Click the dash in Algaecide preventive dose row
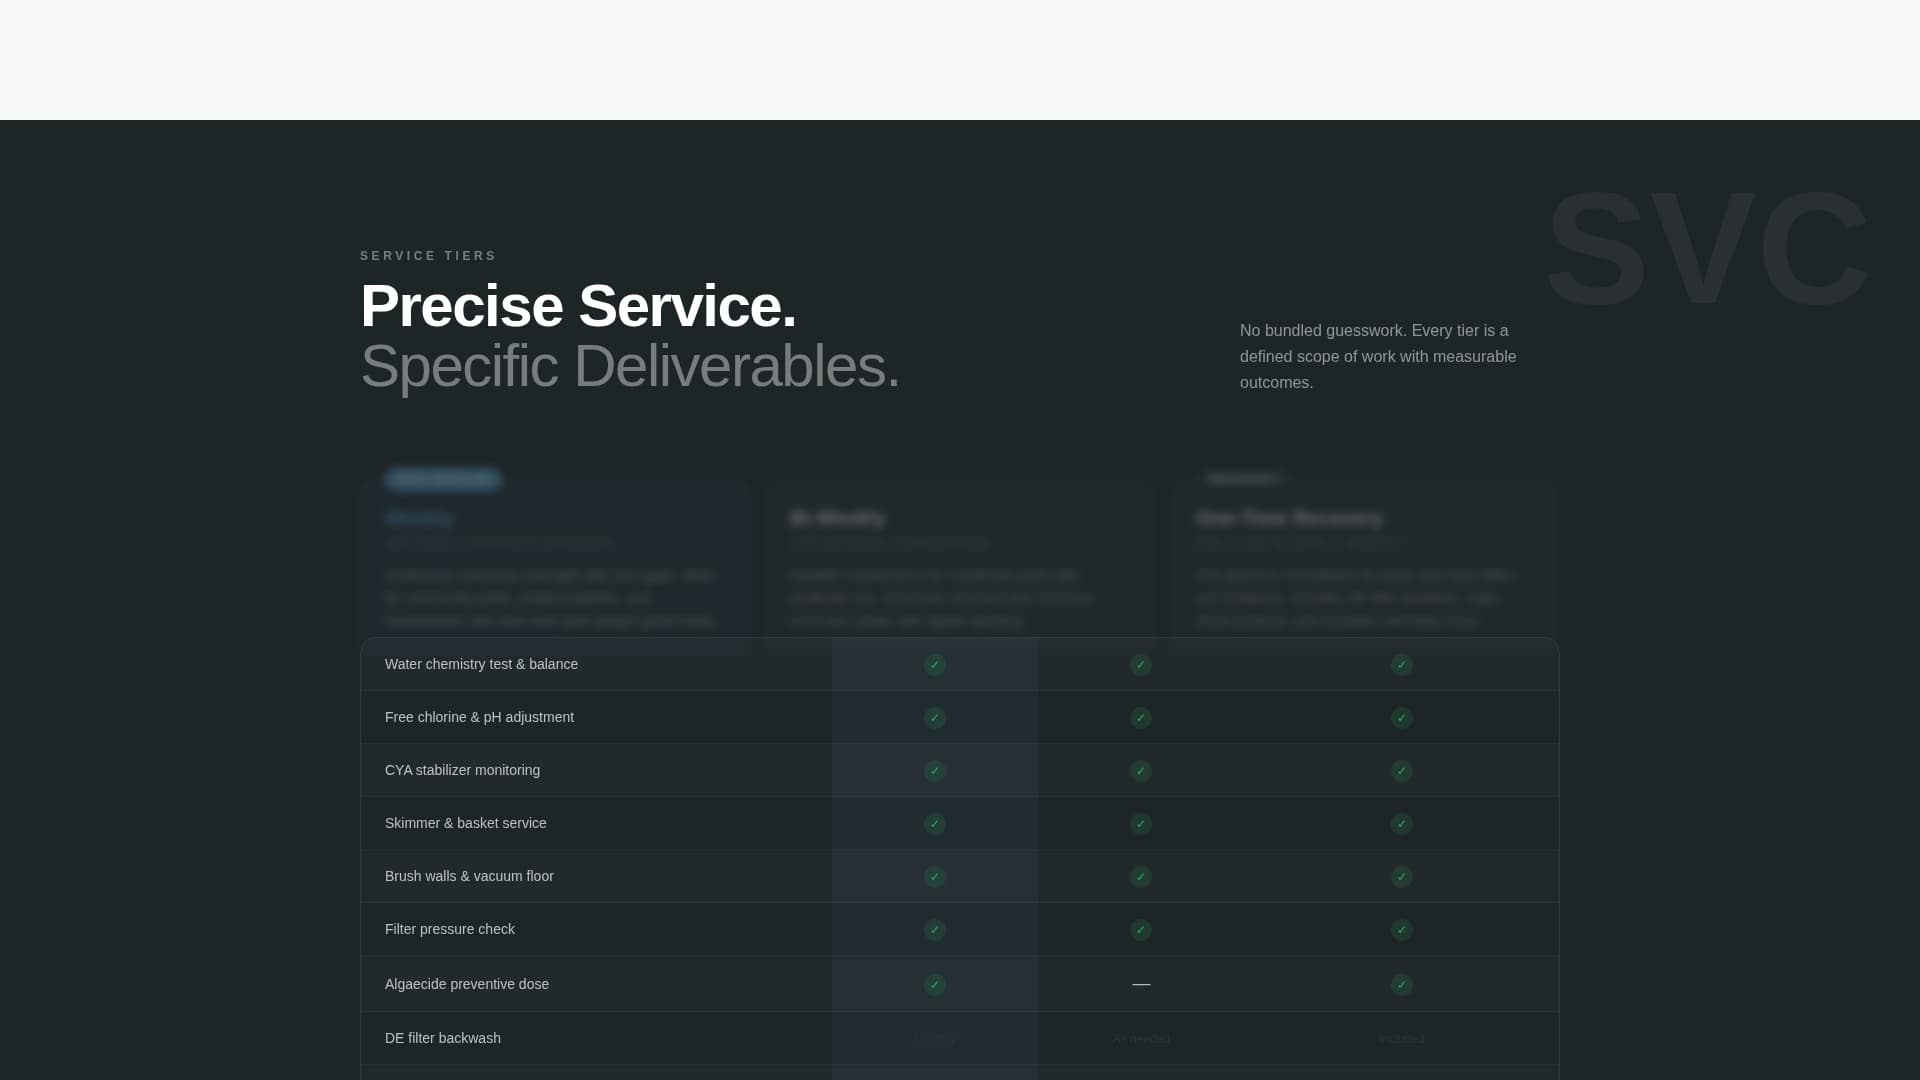 [1141, 984]
